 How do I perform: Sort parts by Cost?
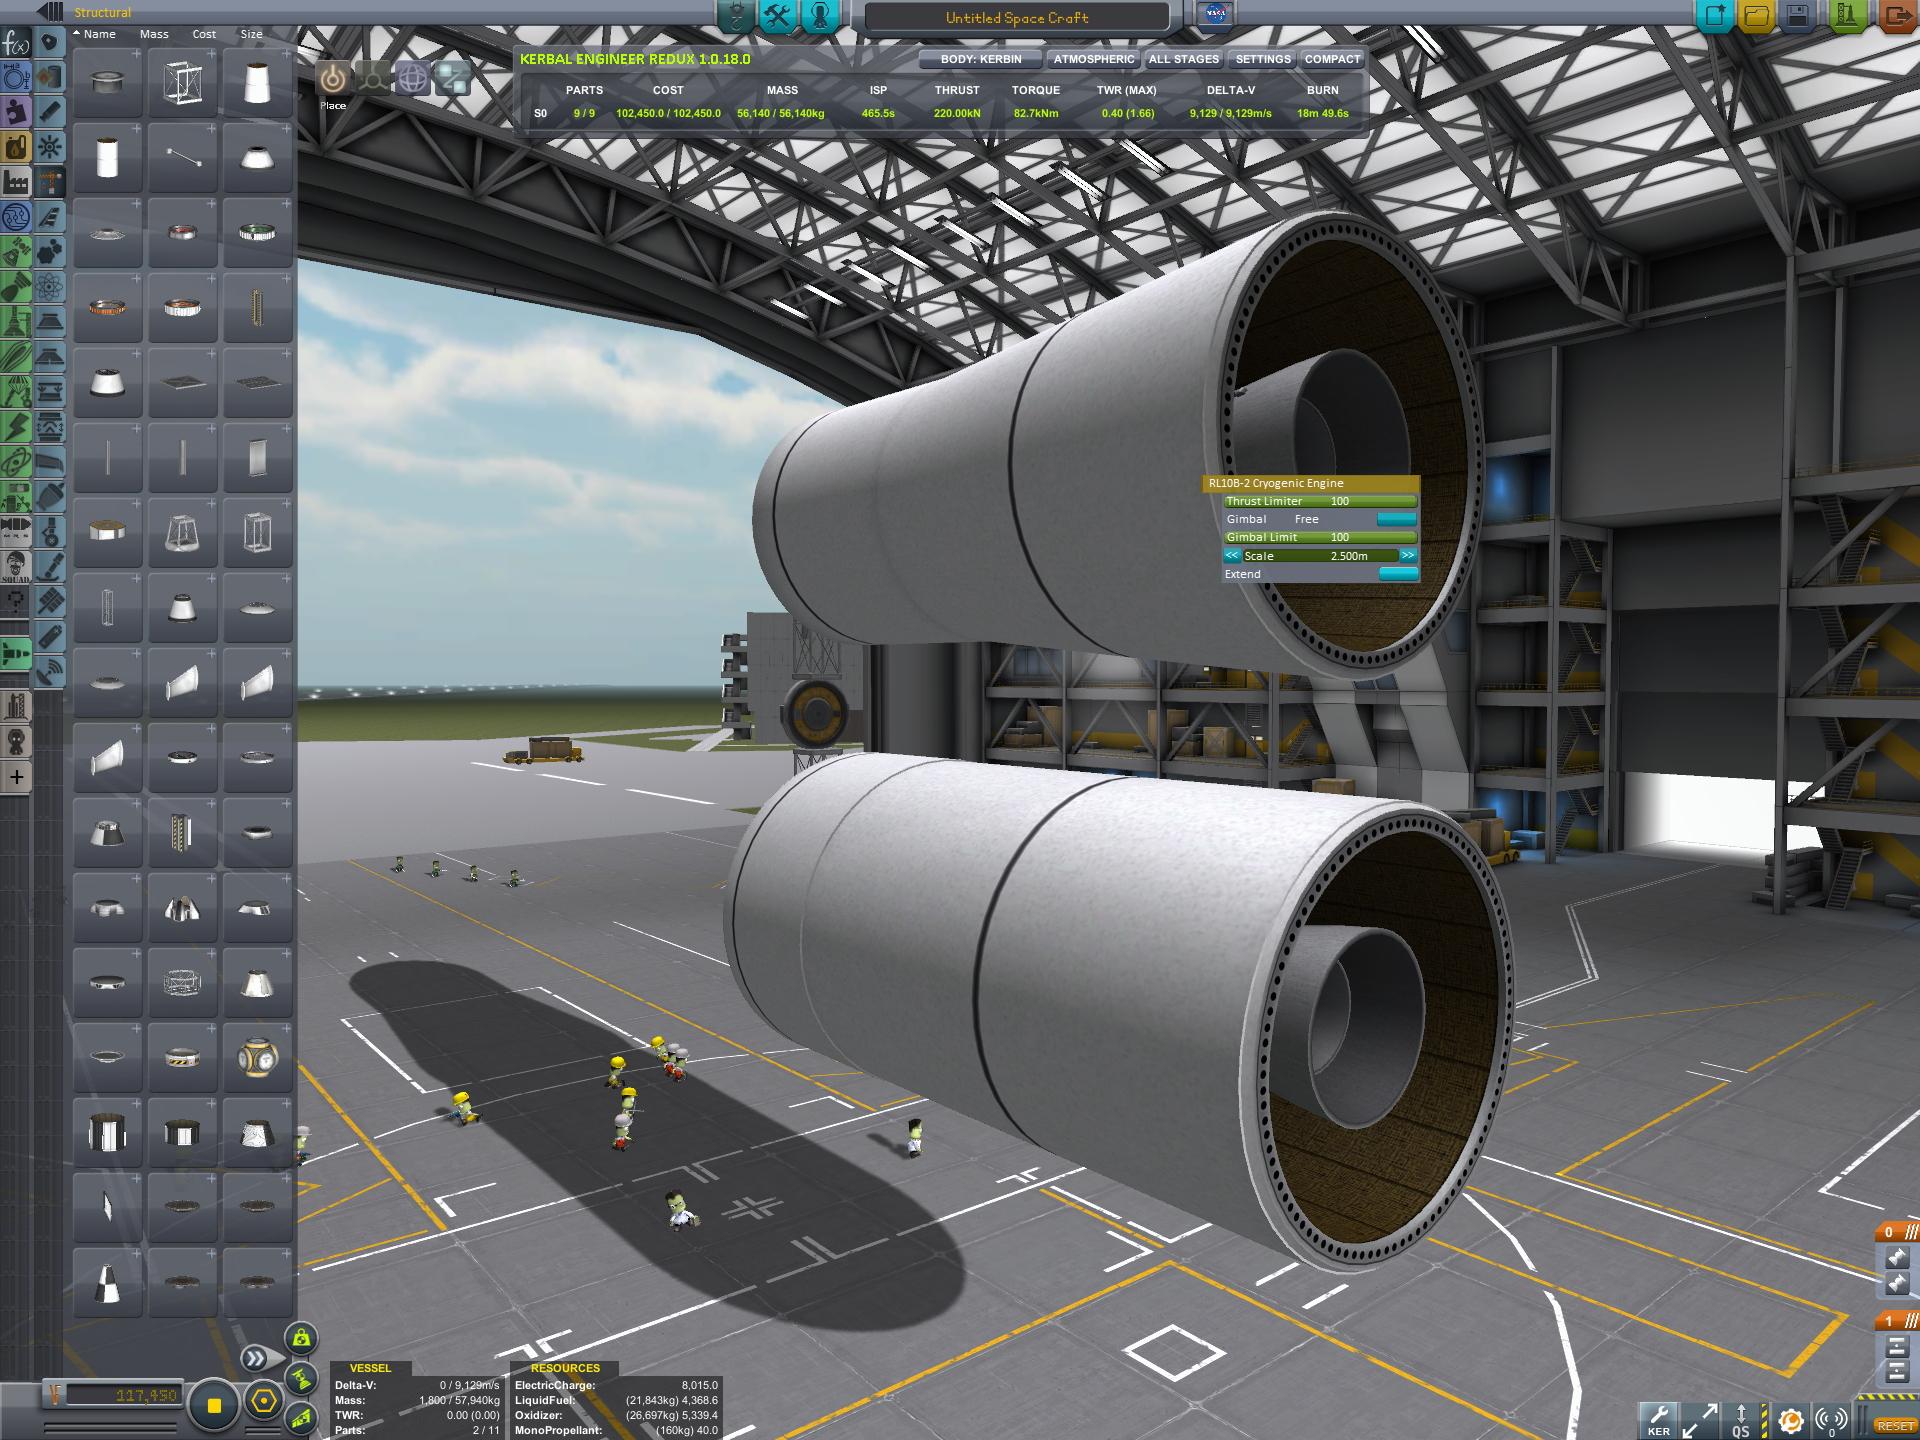click(204, 34)
